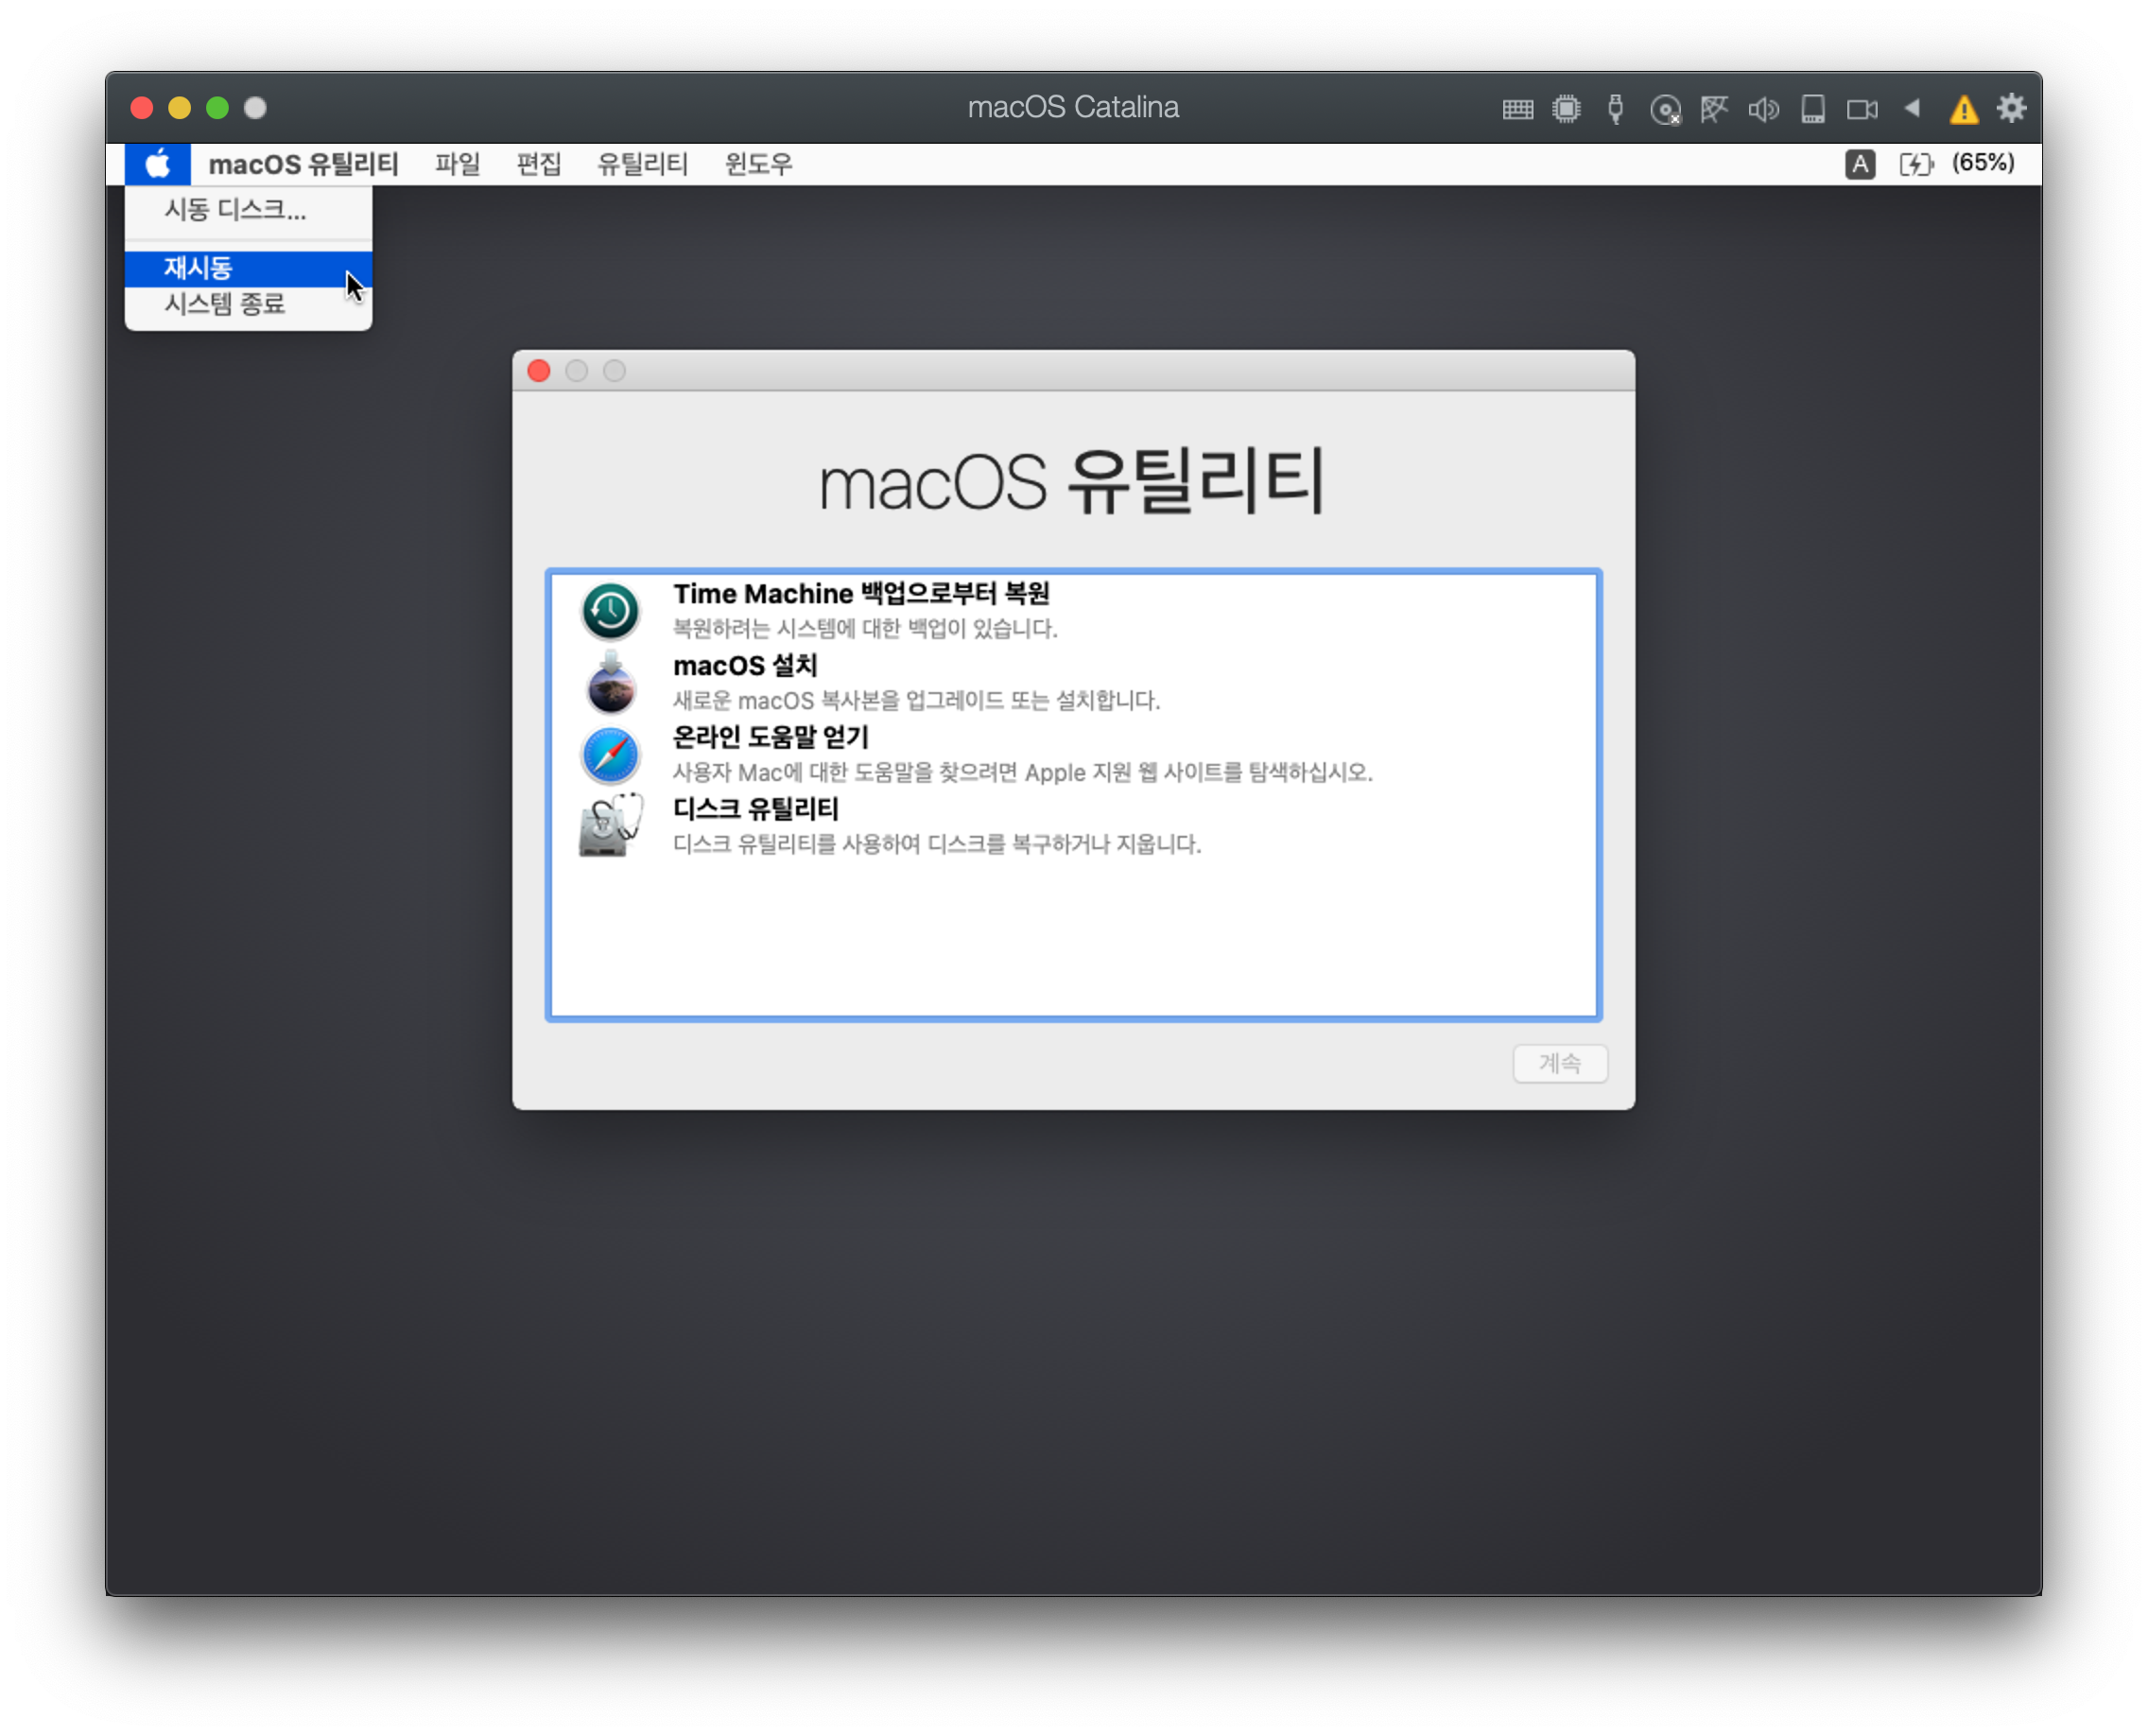The image size is (2148, 1736).
Task: Click the red close button of the macOS Catalina window
Action: tap(142, 108)
